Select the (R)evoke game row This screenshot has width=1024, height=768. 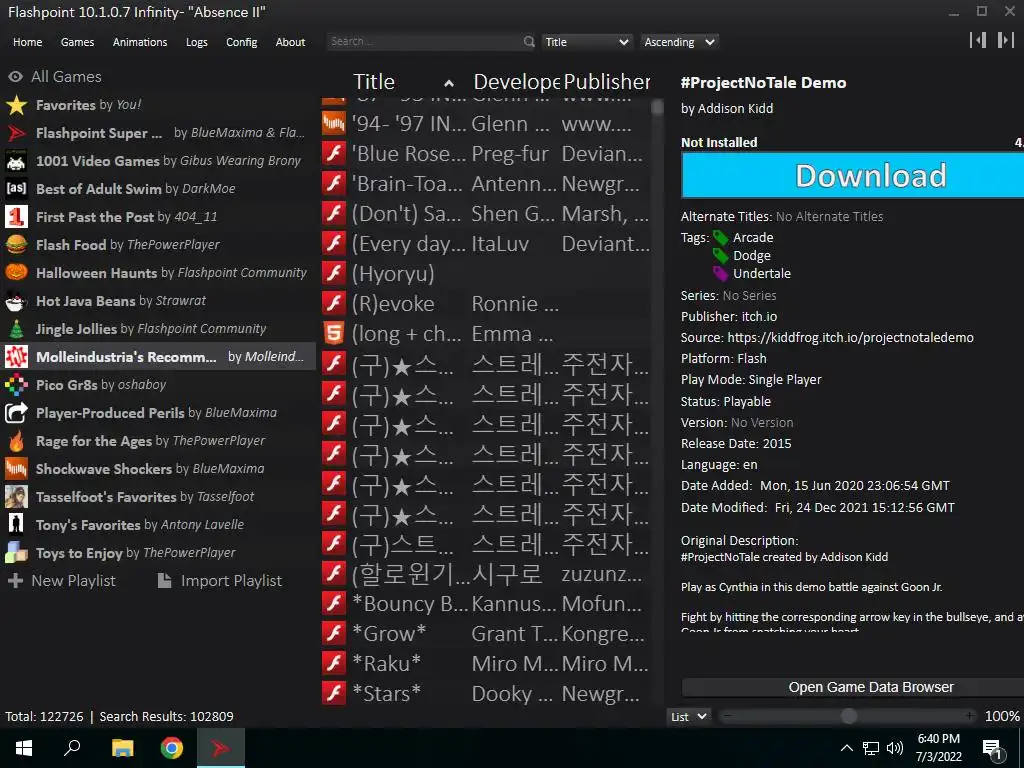click(485, 304)
